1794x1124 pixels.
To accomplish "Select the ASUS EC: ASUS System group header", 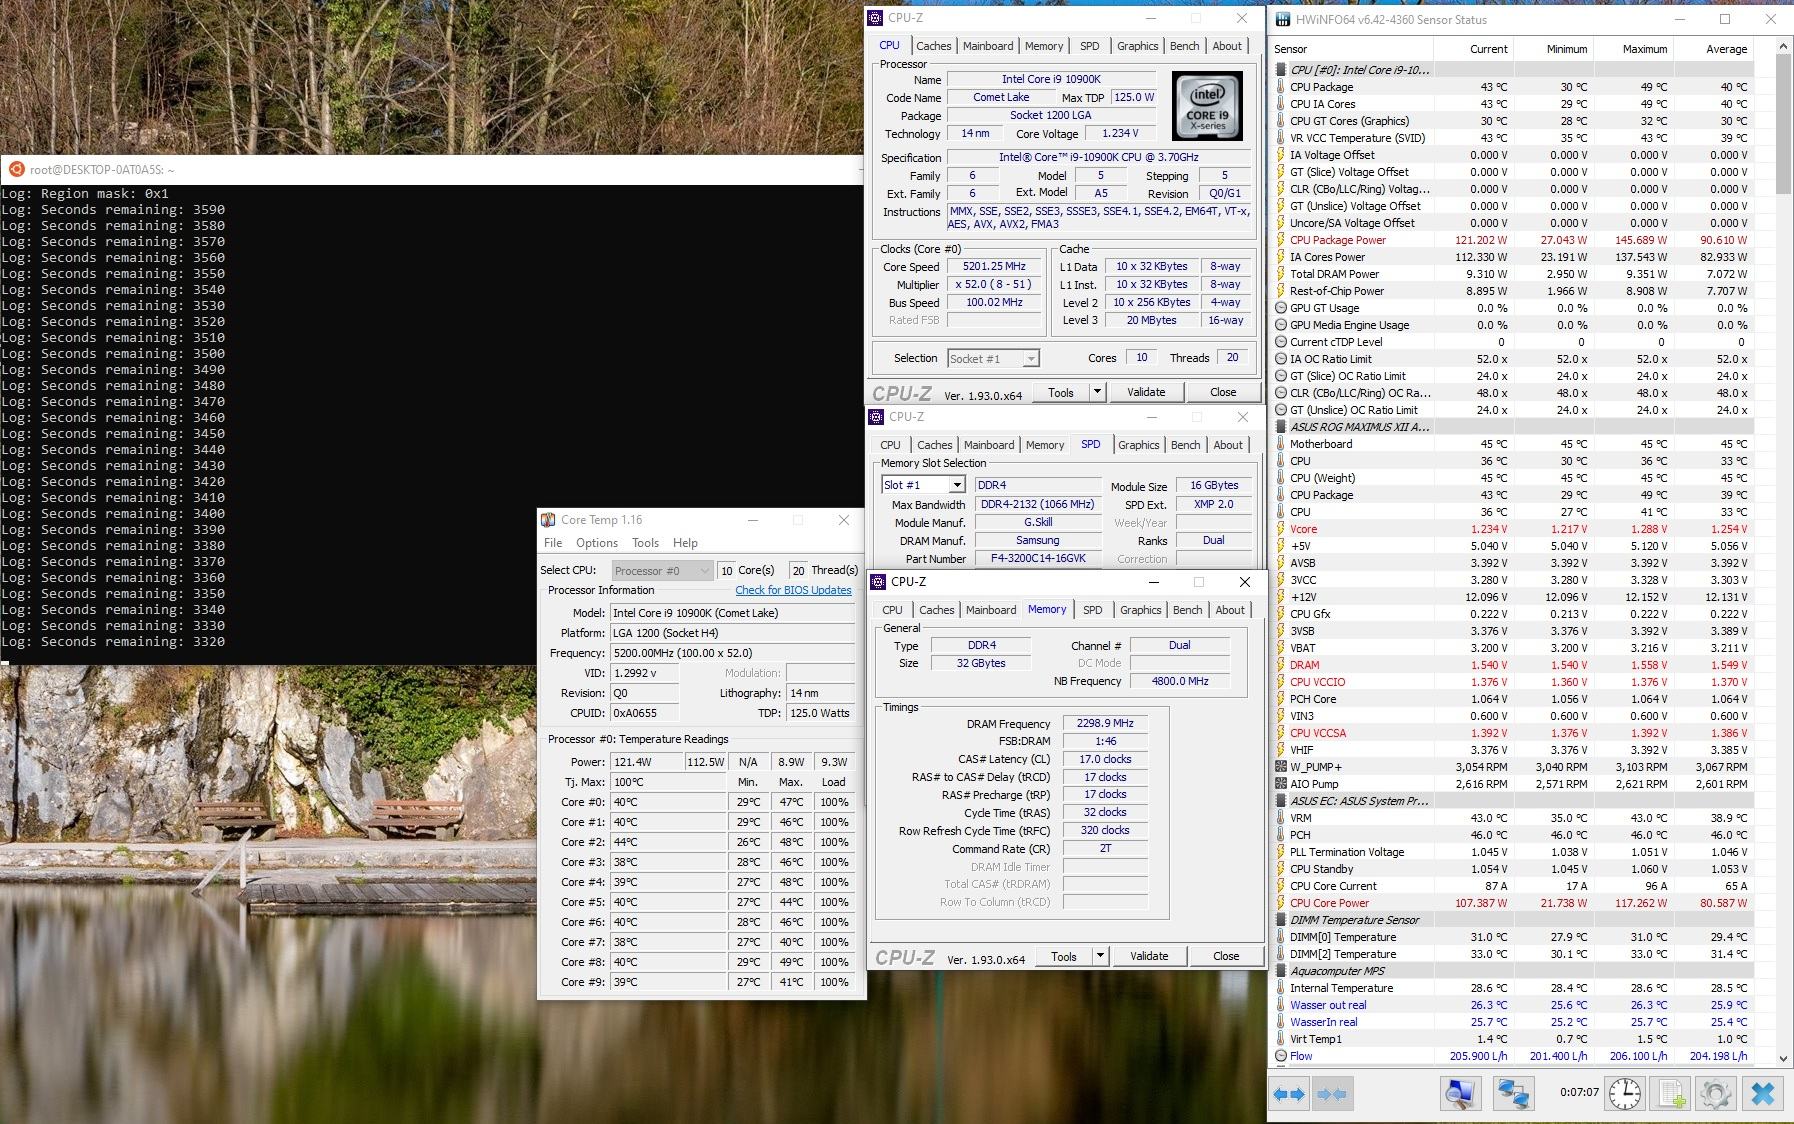I will [1513, 801].
